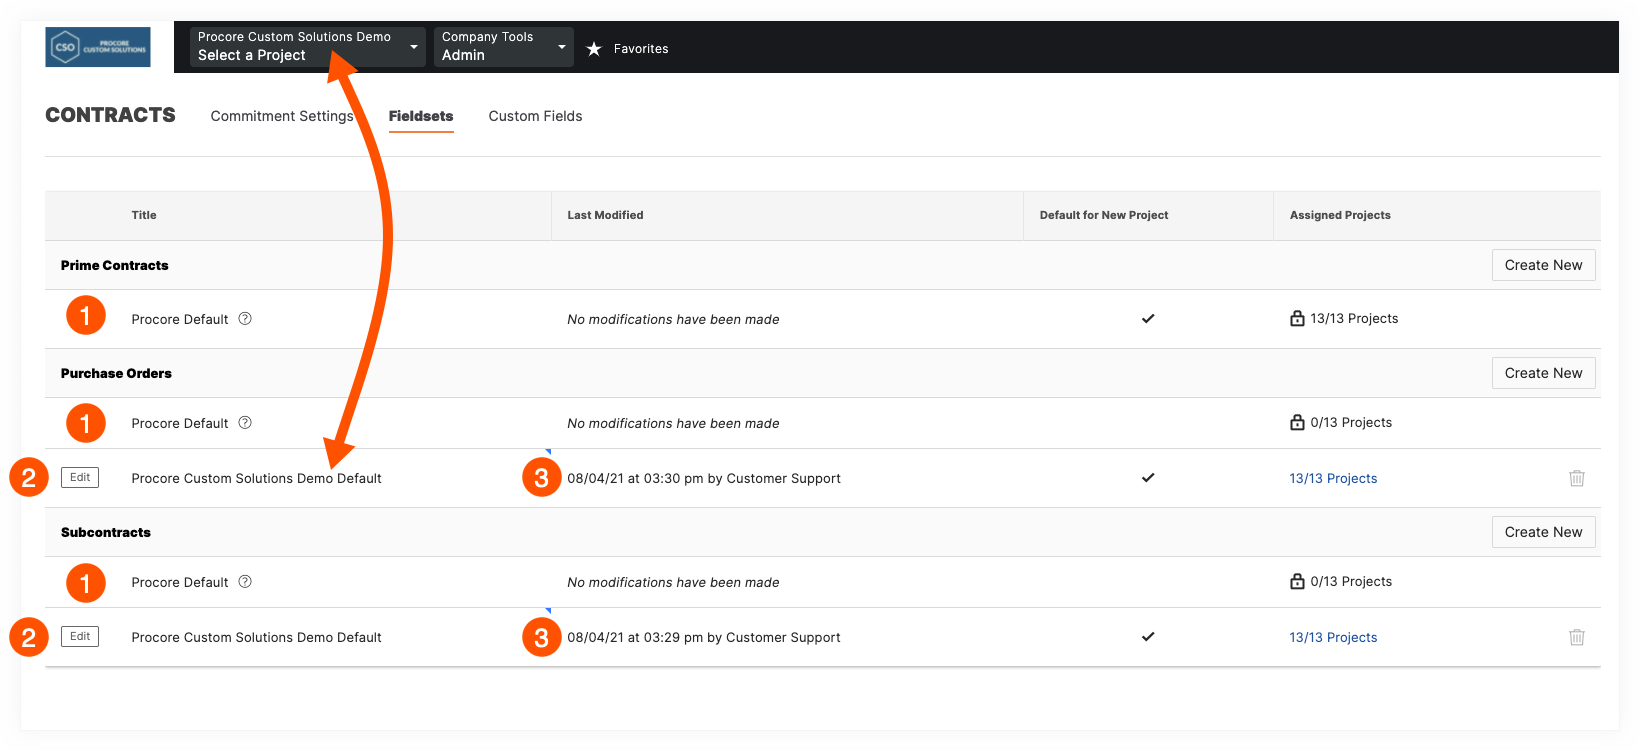
Task: Click the CONTRACTS page title
Action: (110, 115)
